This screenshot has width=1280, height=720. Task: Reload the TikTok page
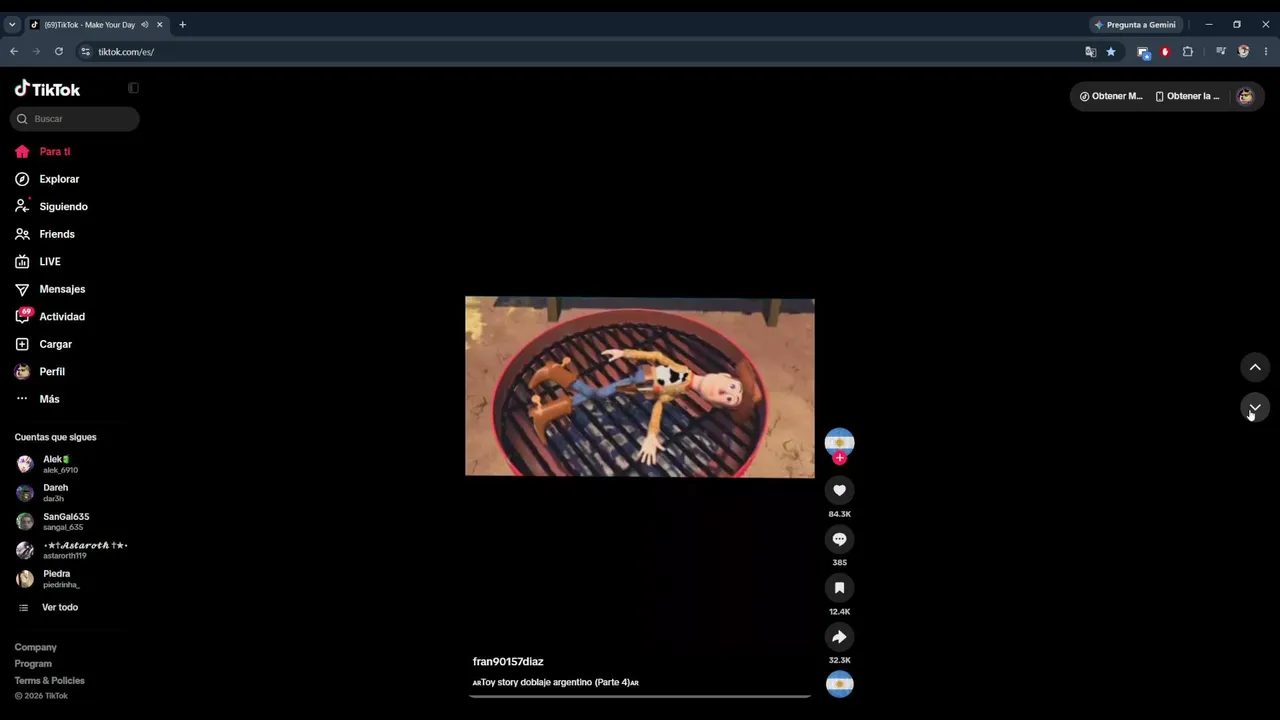59,52
